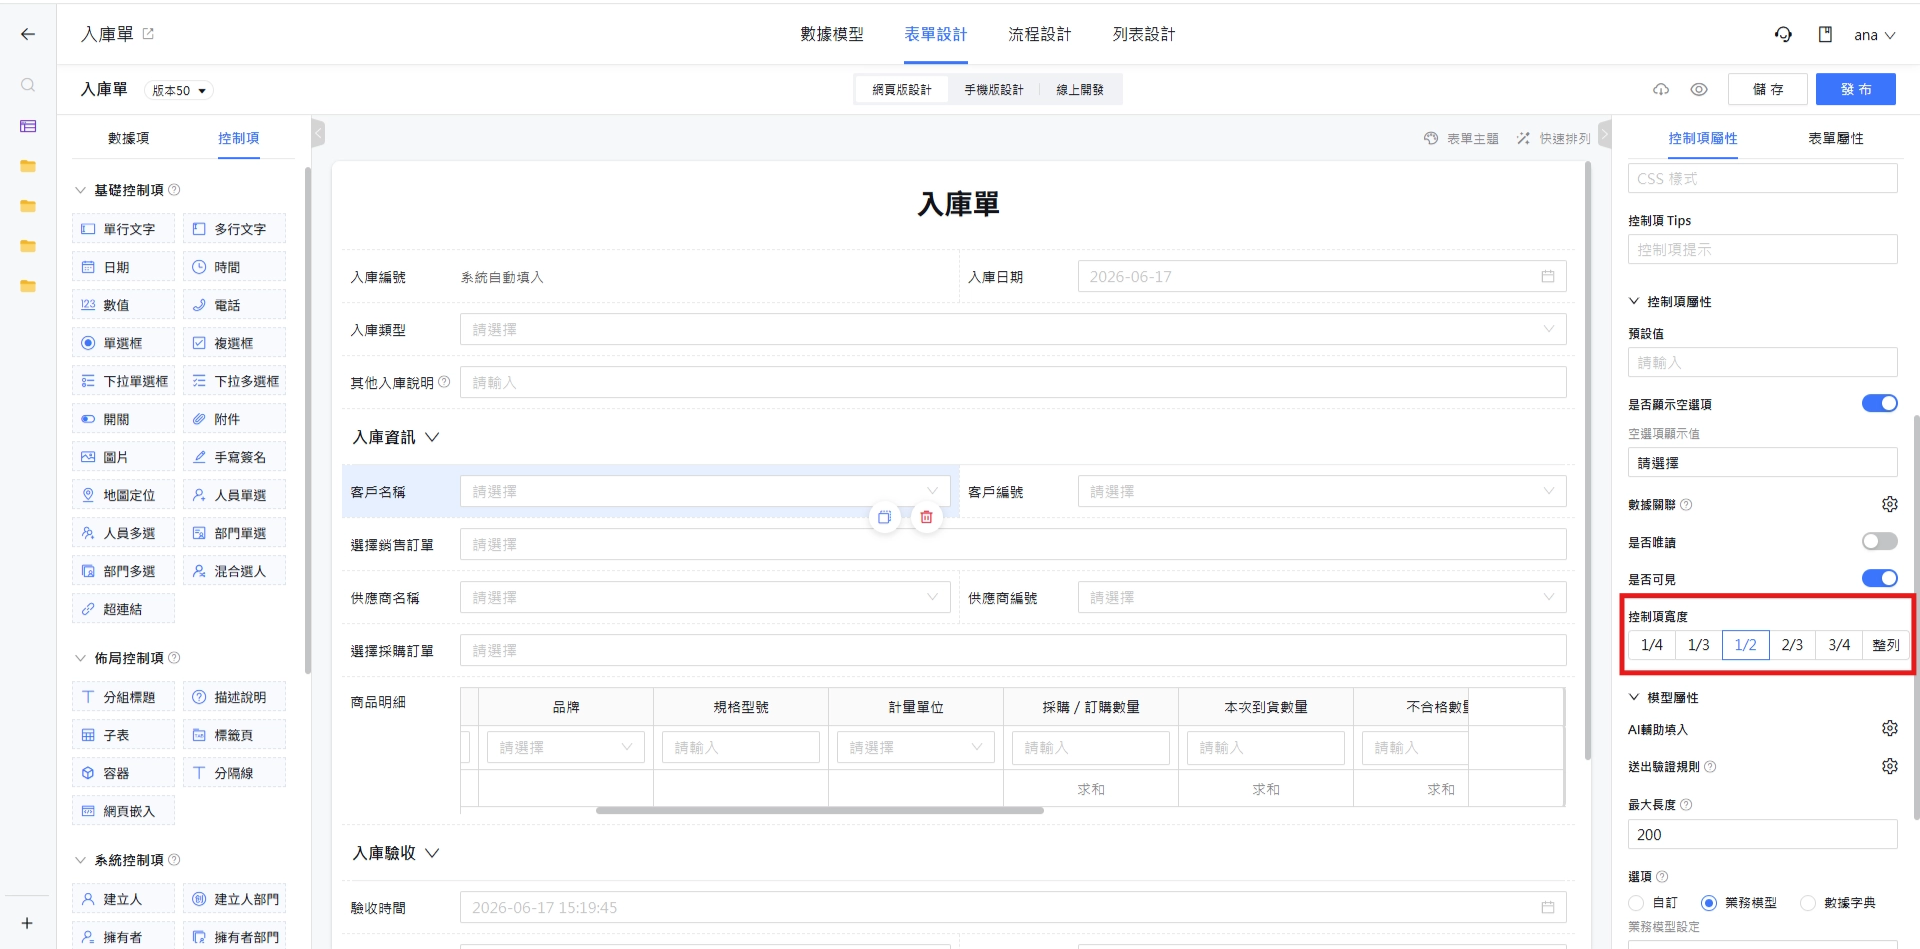Collapse 系統控制項 section
Viewport: 1920px width, 949px height.
[80, 860]
